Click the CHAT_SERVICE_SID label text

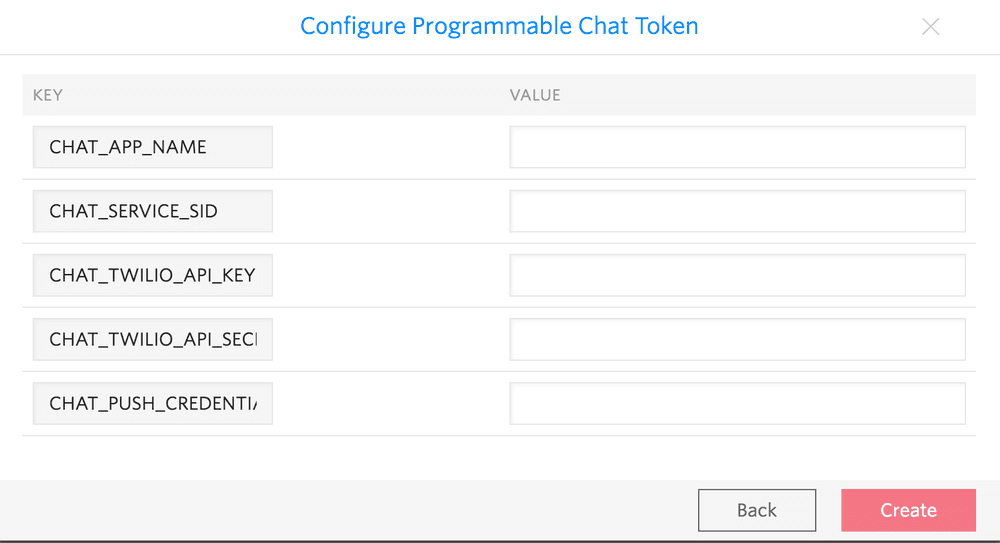point(133,211)
